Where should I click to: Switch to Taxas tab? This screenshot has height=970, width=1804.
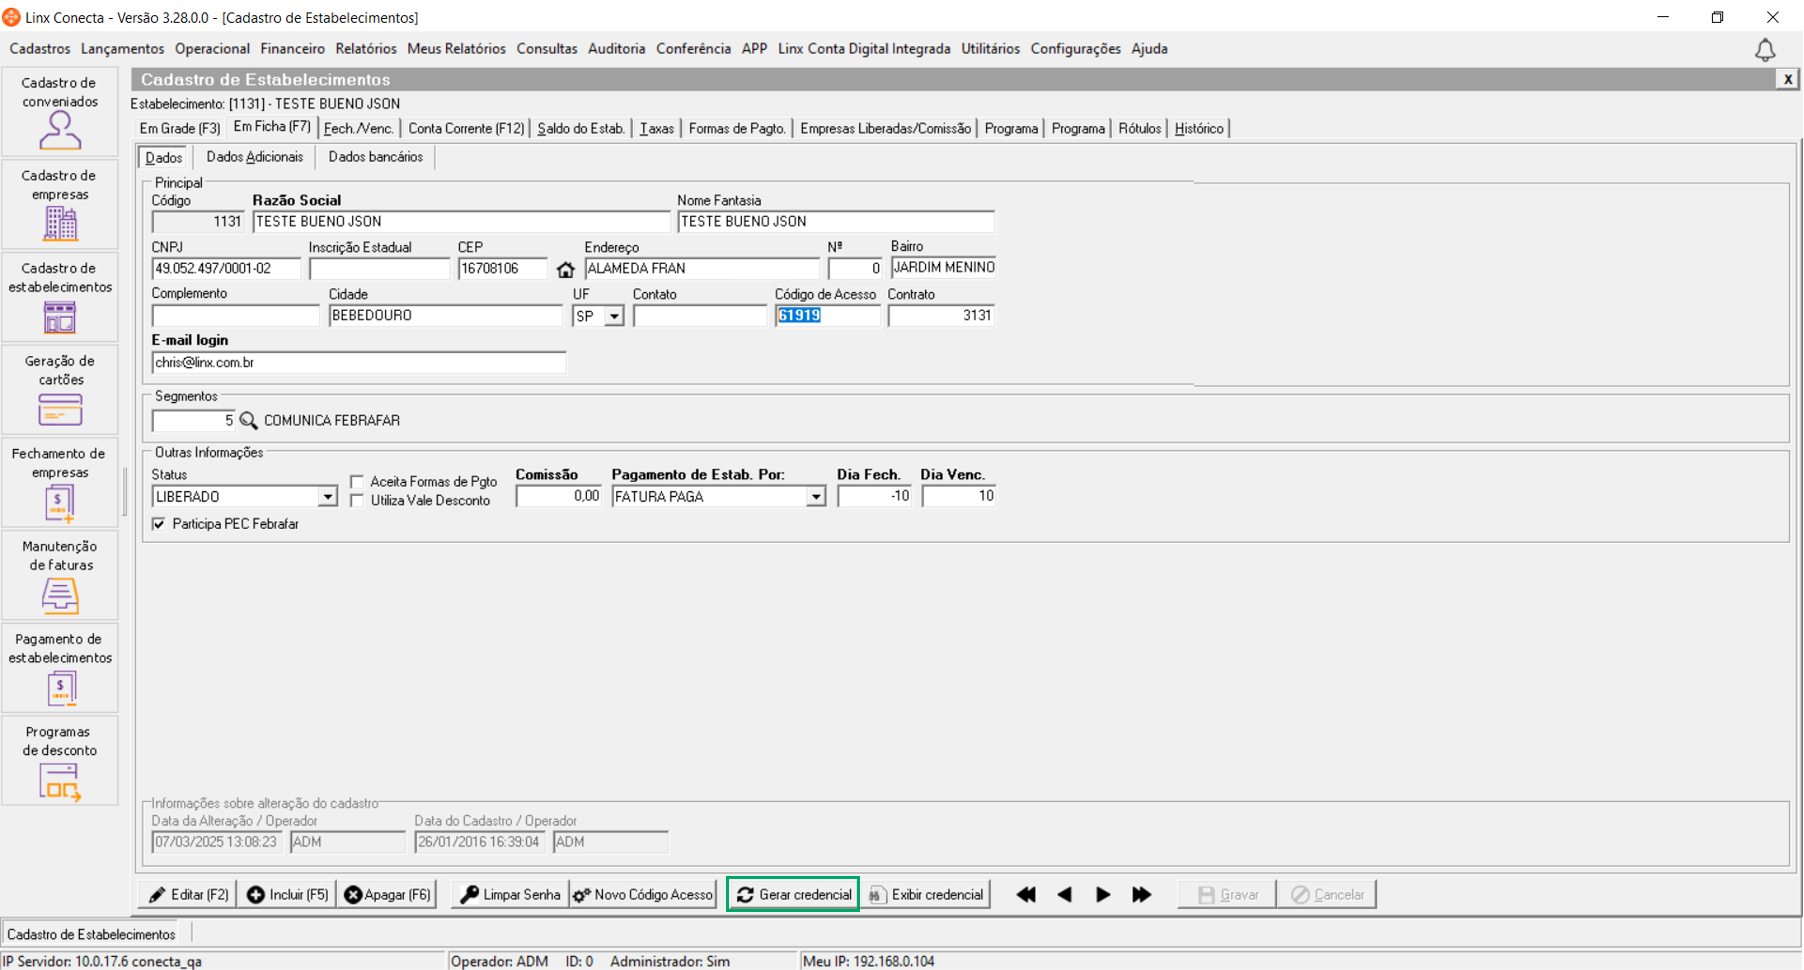(x=657, y=129)
